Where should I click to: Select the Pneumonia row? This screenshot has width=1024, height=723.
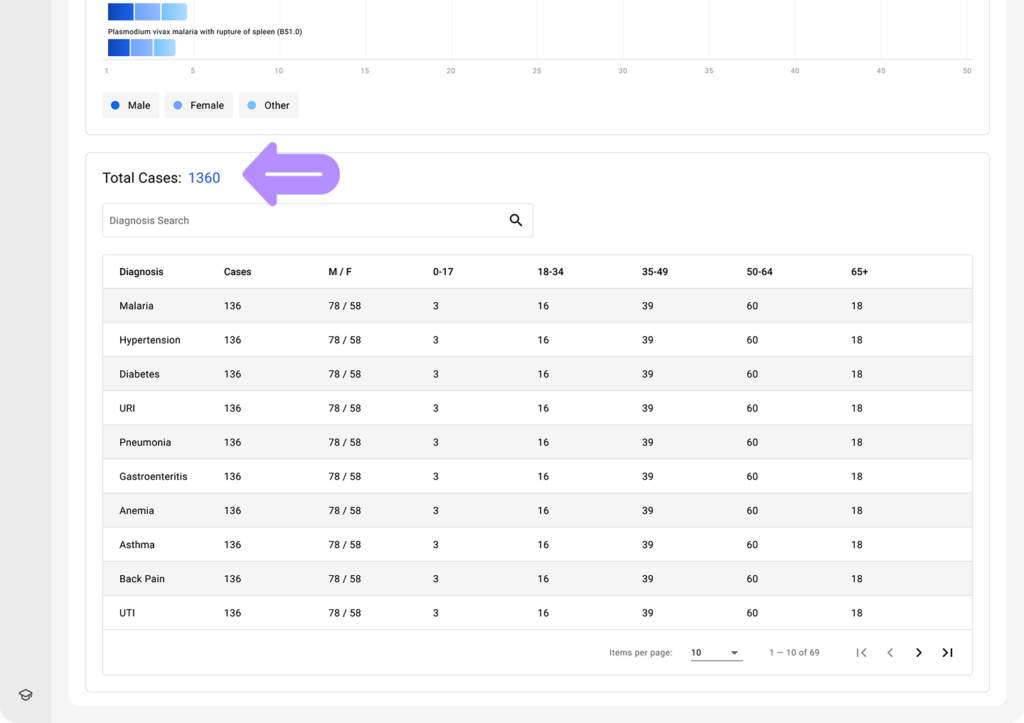537,442
